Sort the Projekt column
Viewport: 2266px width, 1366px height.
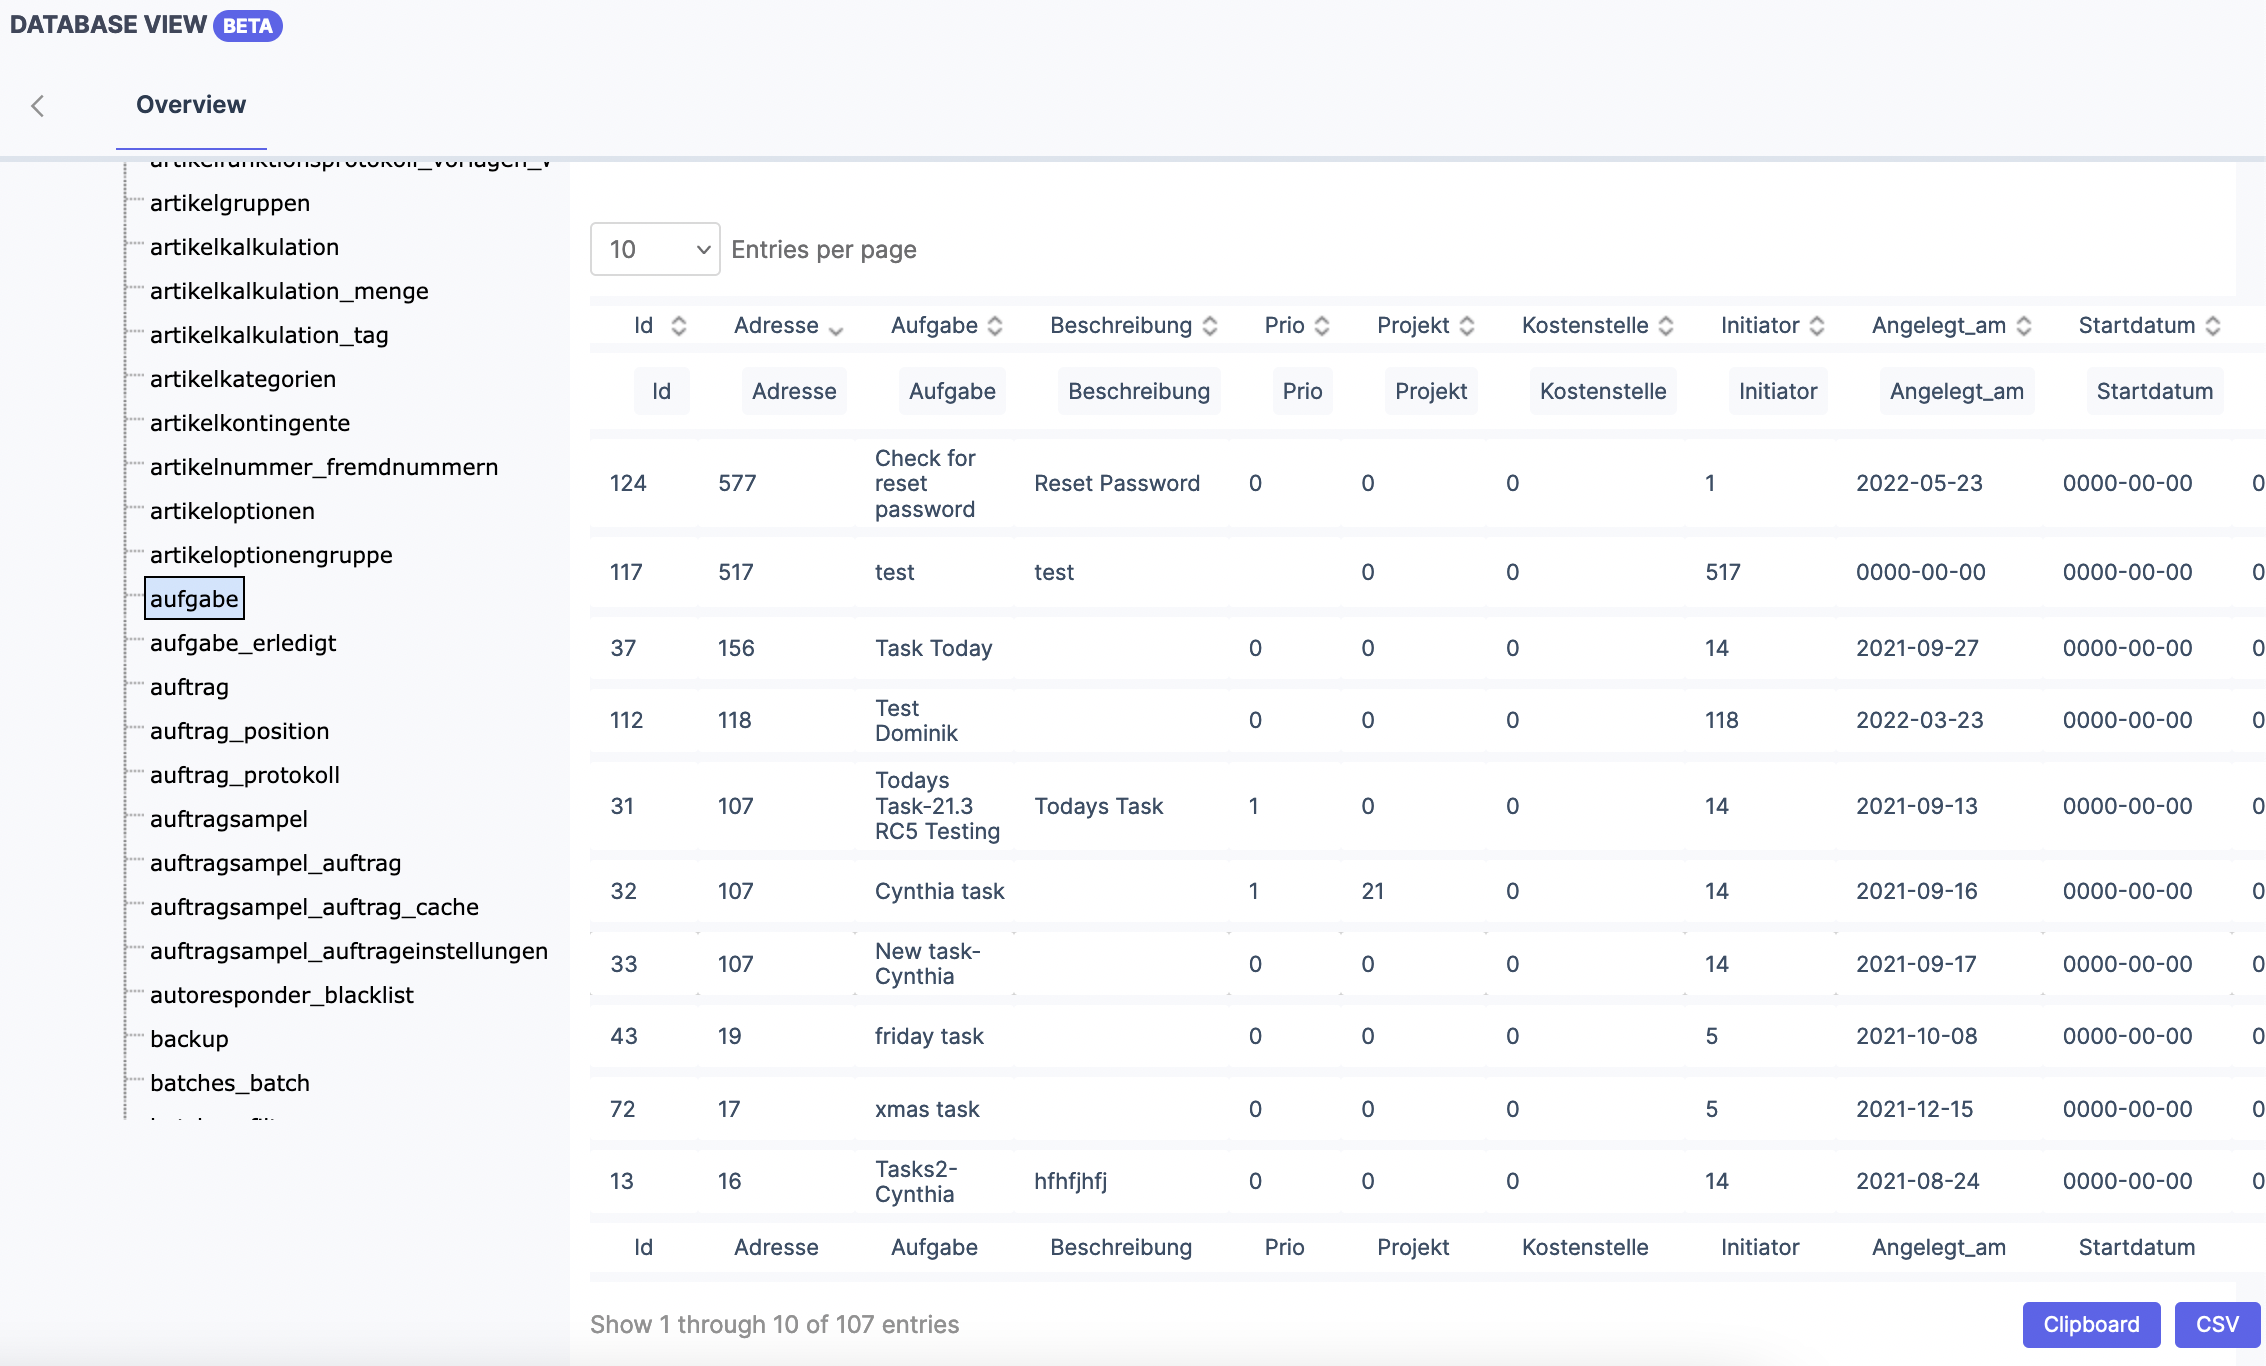pyautogui.click(x=1467, y=325)
